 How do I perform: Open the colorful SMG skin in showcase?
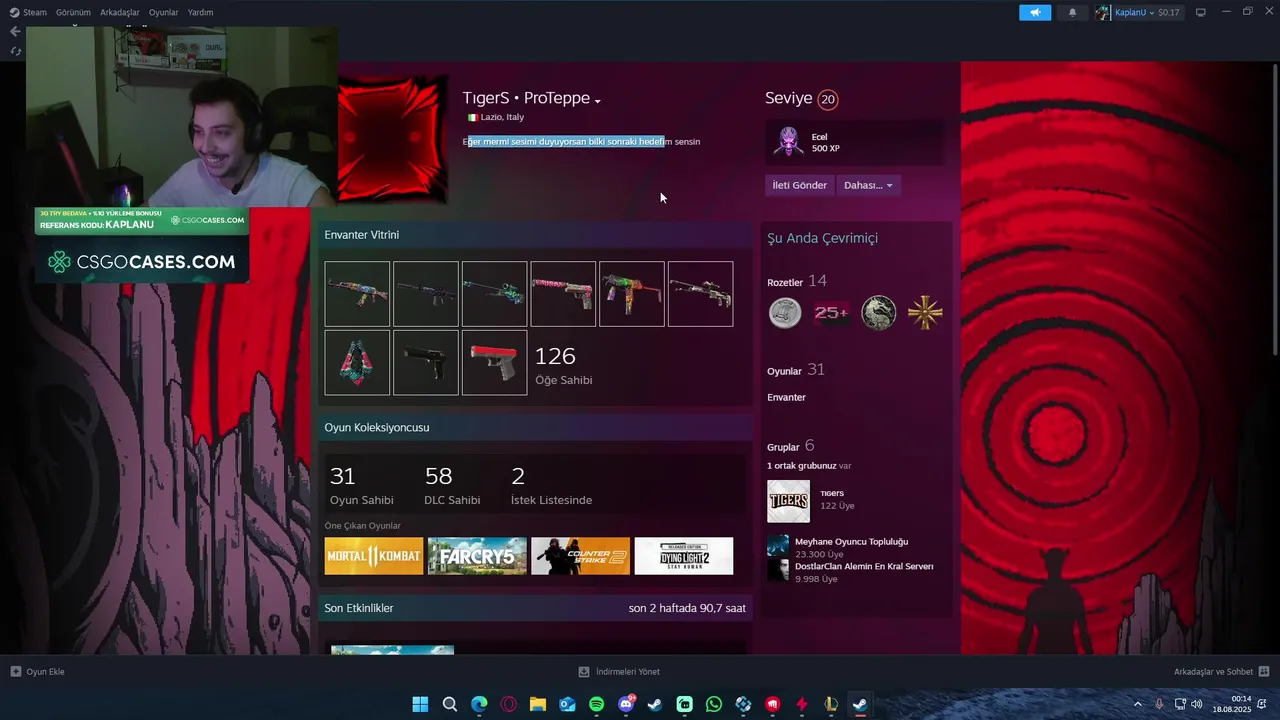632,294
